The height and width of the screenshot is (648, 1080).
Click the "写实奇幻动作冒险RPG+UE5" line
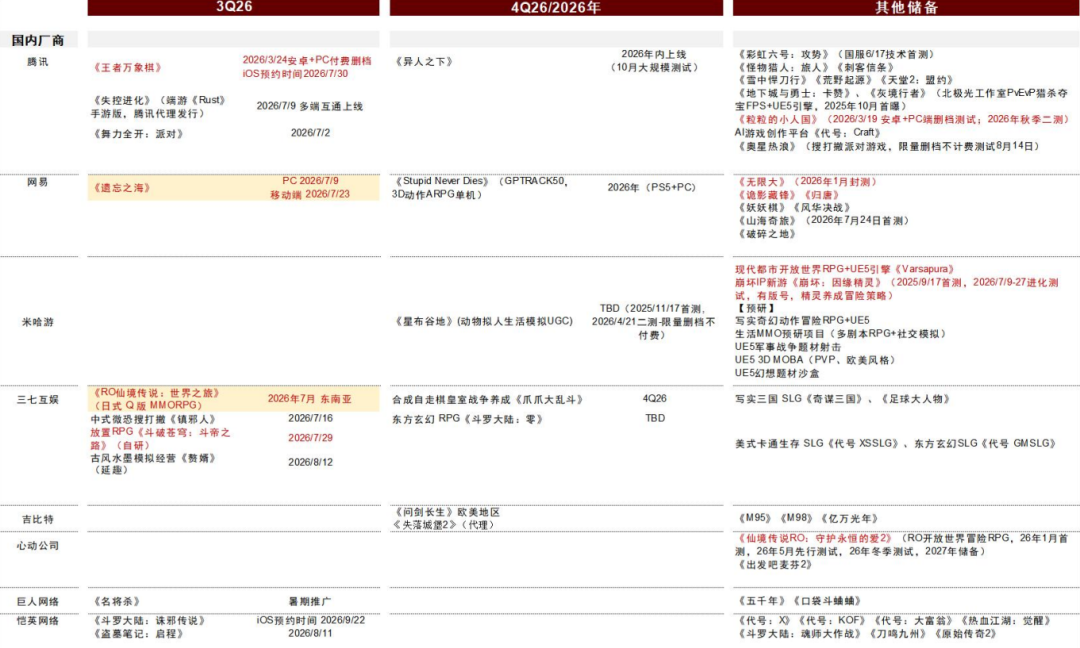802,320
